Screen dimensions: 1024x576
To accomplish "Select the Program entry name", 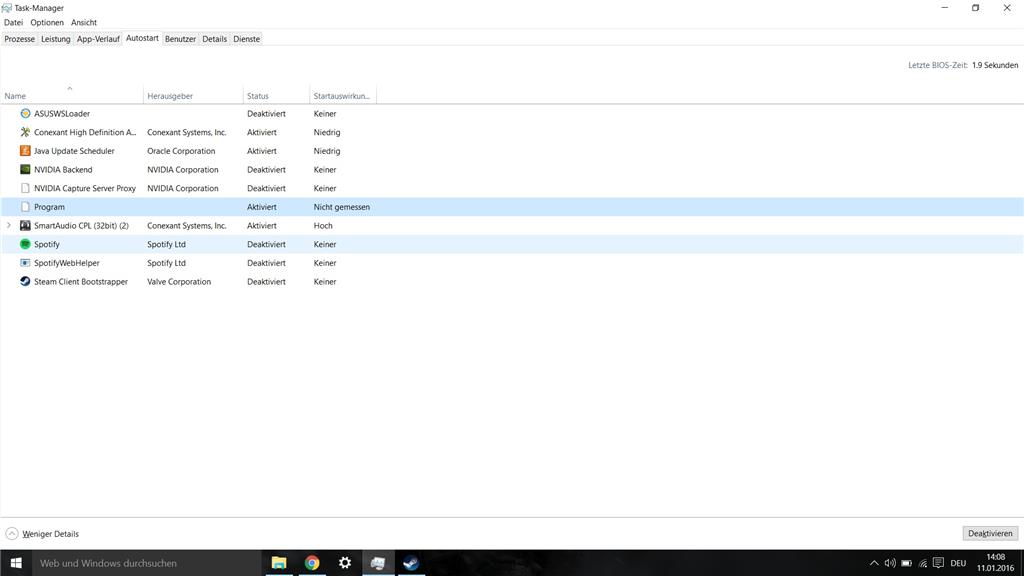I will [x=49, y=207].
